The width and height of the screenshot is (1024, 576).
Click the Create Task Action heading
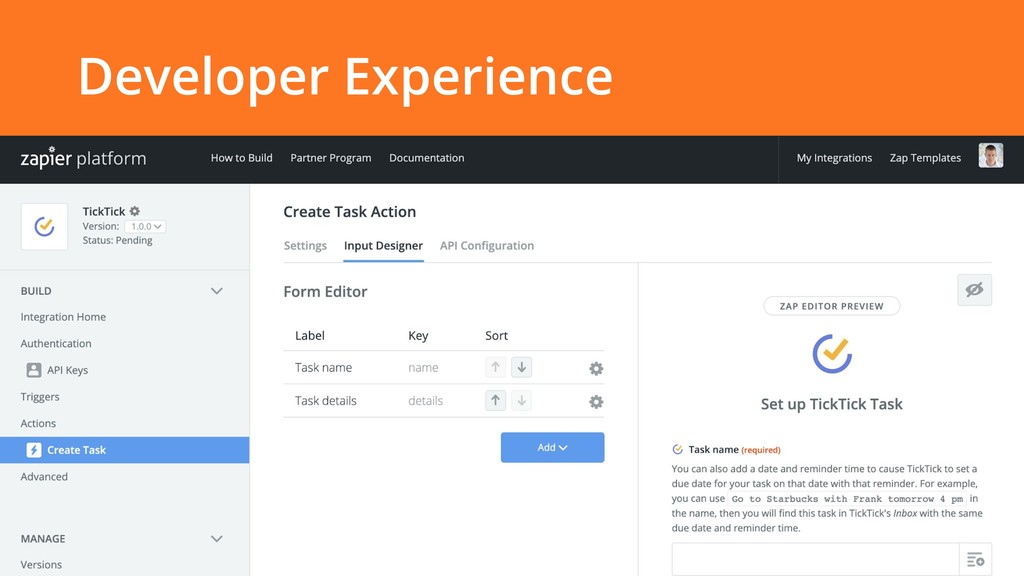(349, 212)
